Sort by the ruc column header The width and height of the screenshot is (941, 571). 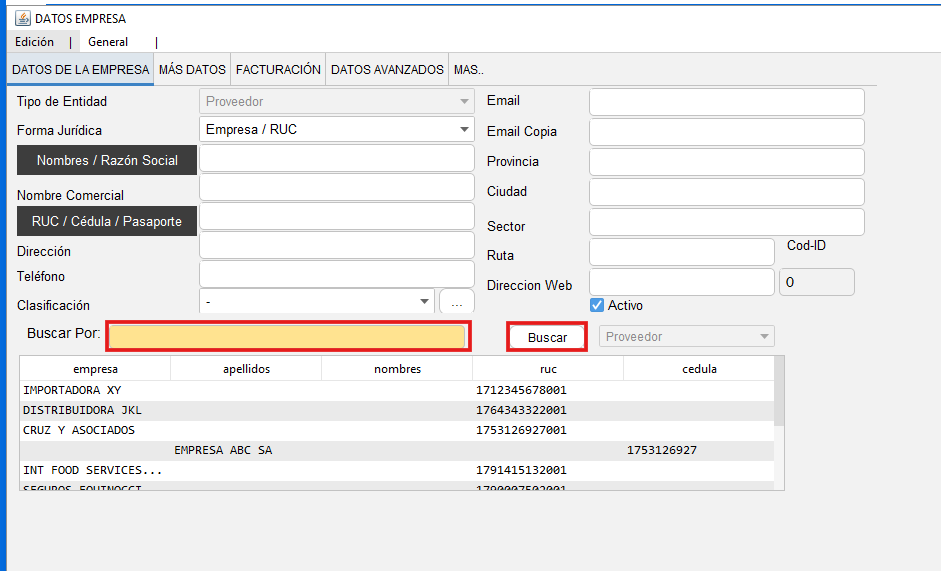[548, 369]
